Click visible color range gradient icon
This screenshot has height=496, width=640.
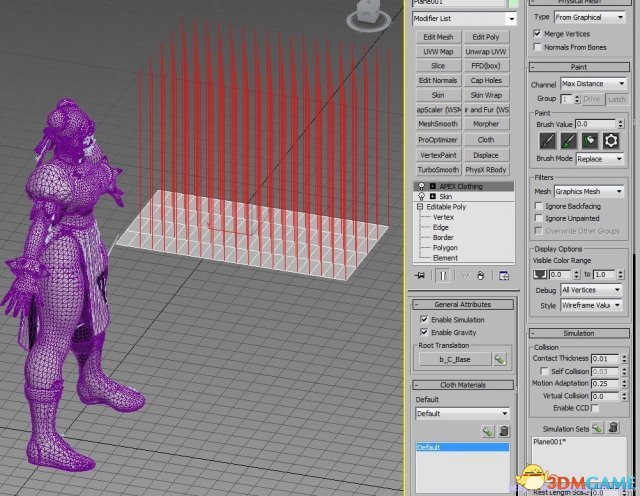pyautogui.click(x=540, y=274)
